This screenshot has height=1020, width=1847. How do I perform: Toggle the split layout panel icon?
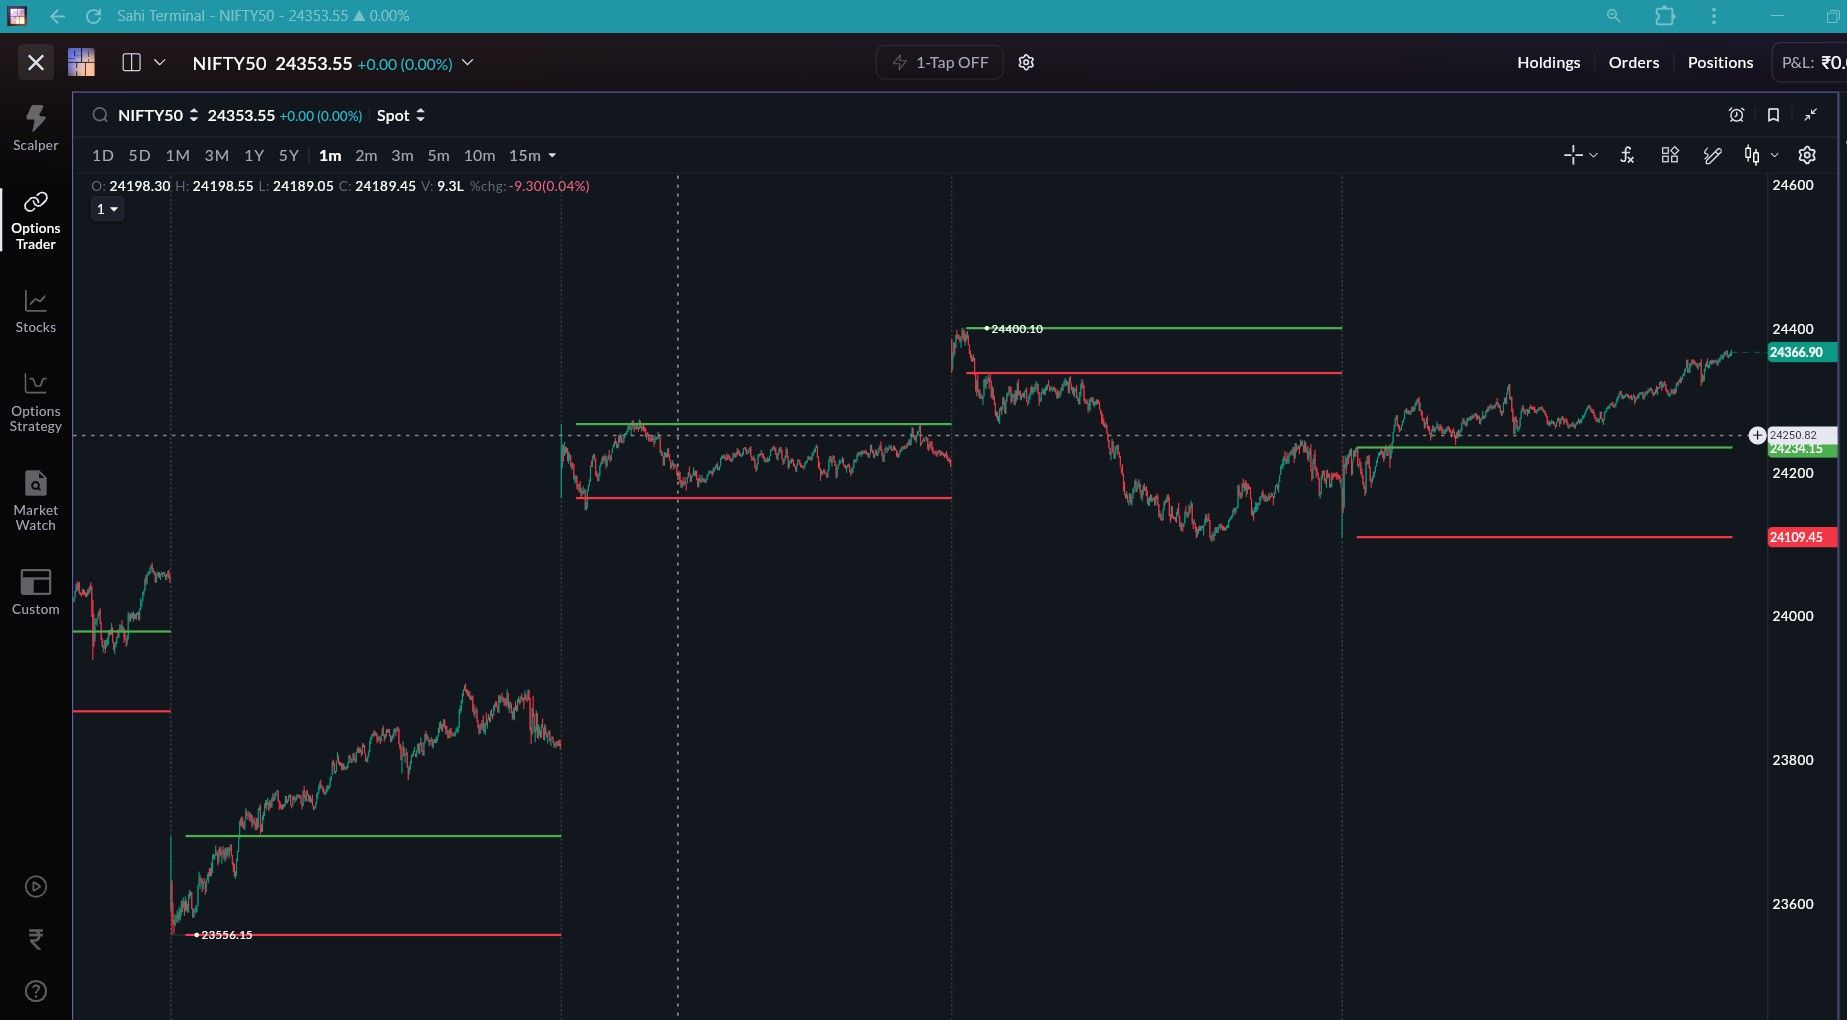(x=131, y=62)
